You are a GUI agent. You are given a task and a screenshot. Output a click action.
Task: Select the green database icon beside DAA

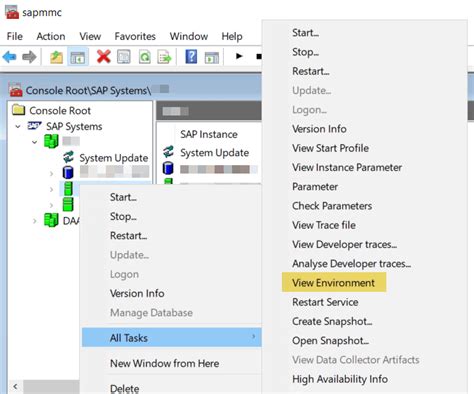point(51,220)
